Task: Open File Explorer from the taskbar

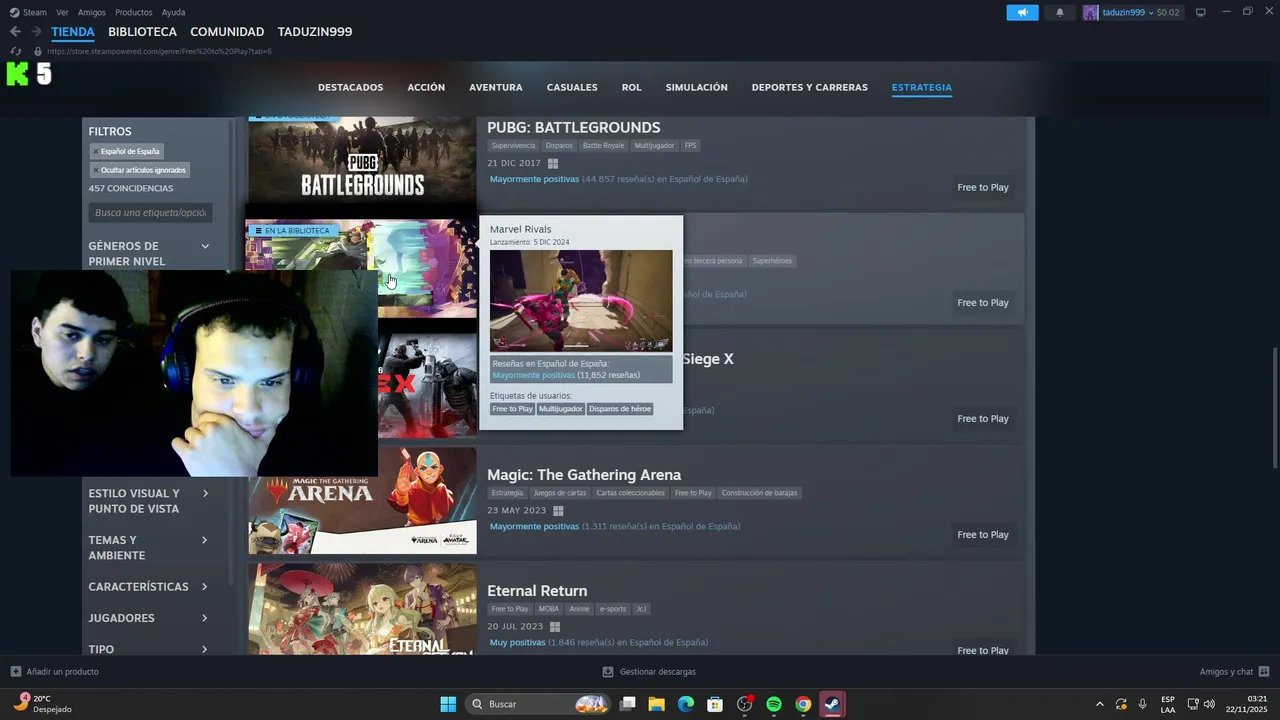Action: (x=657, y=704)
